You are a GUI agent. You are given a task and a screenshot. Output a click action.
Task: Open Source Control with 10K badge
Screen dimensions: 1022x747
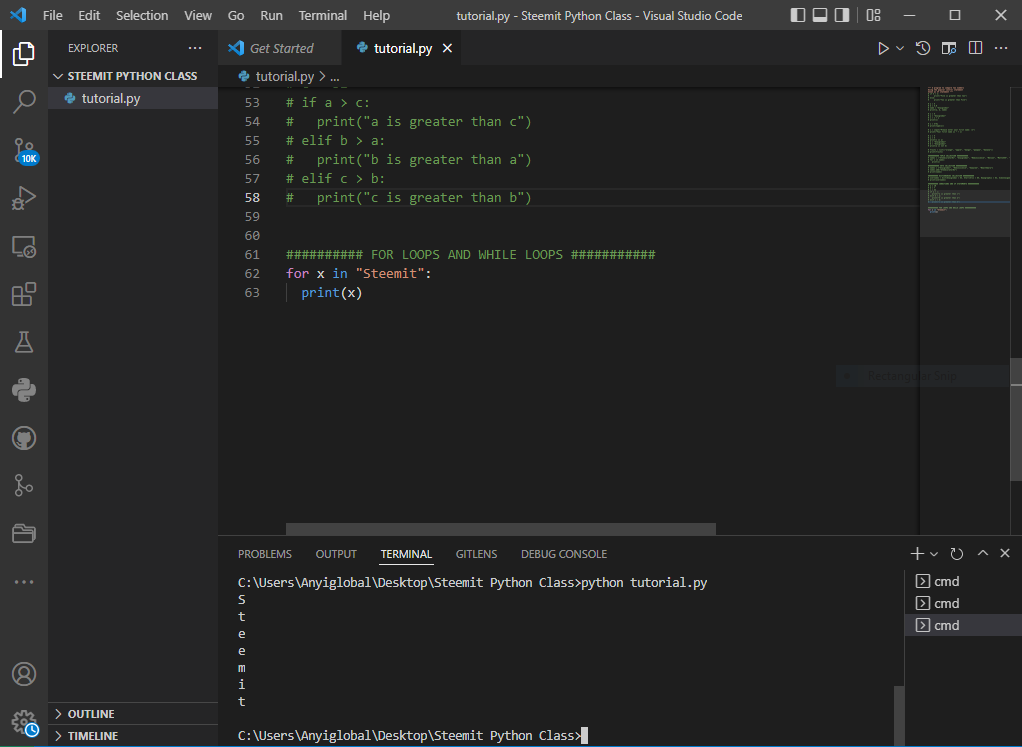click(24, 150)
